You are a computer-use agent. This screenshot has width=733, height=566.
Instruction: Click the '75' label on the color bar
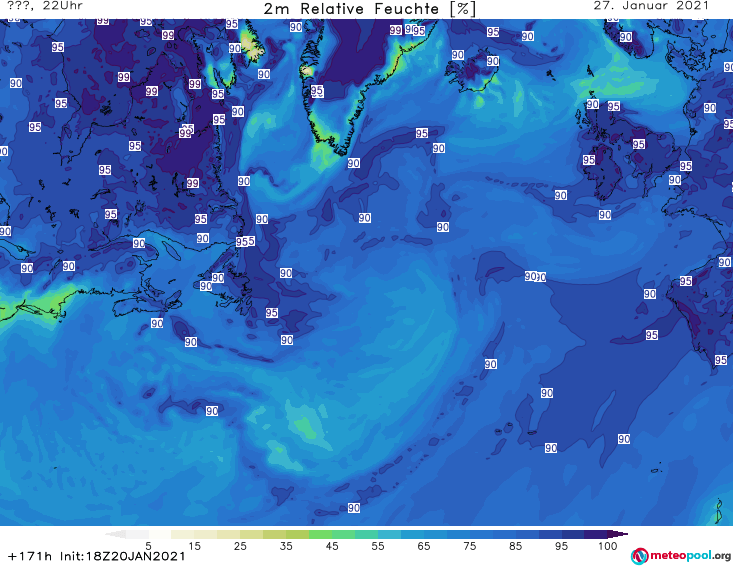tap(469, 546)
